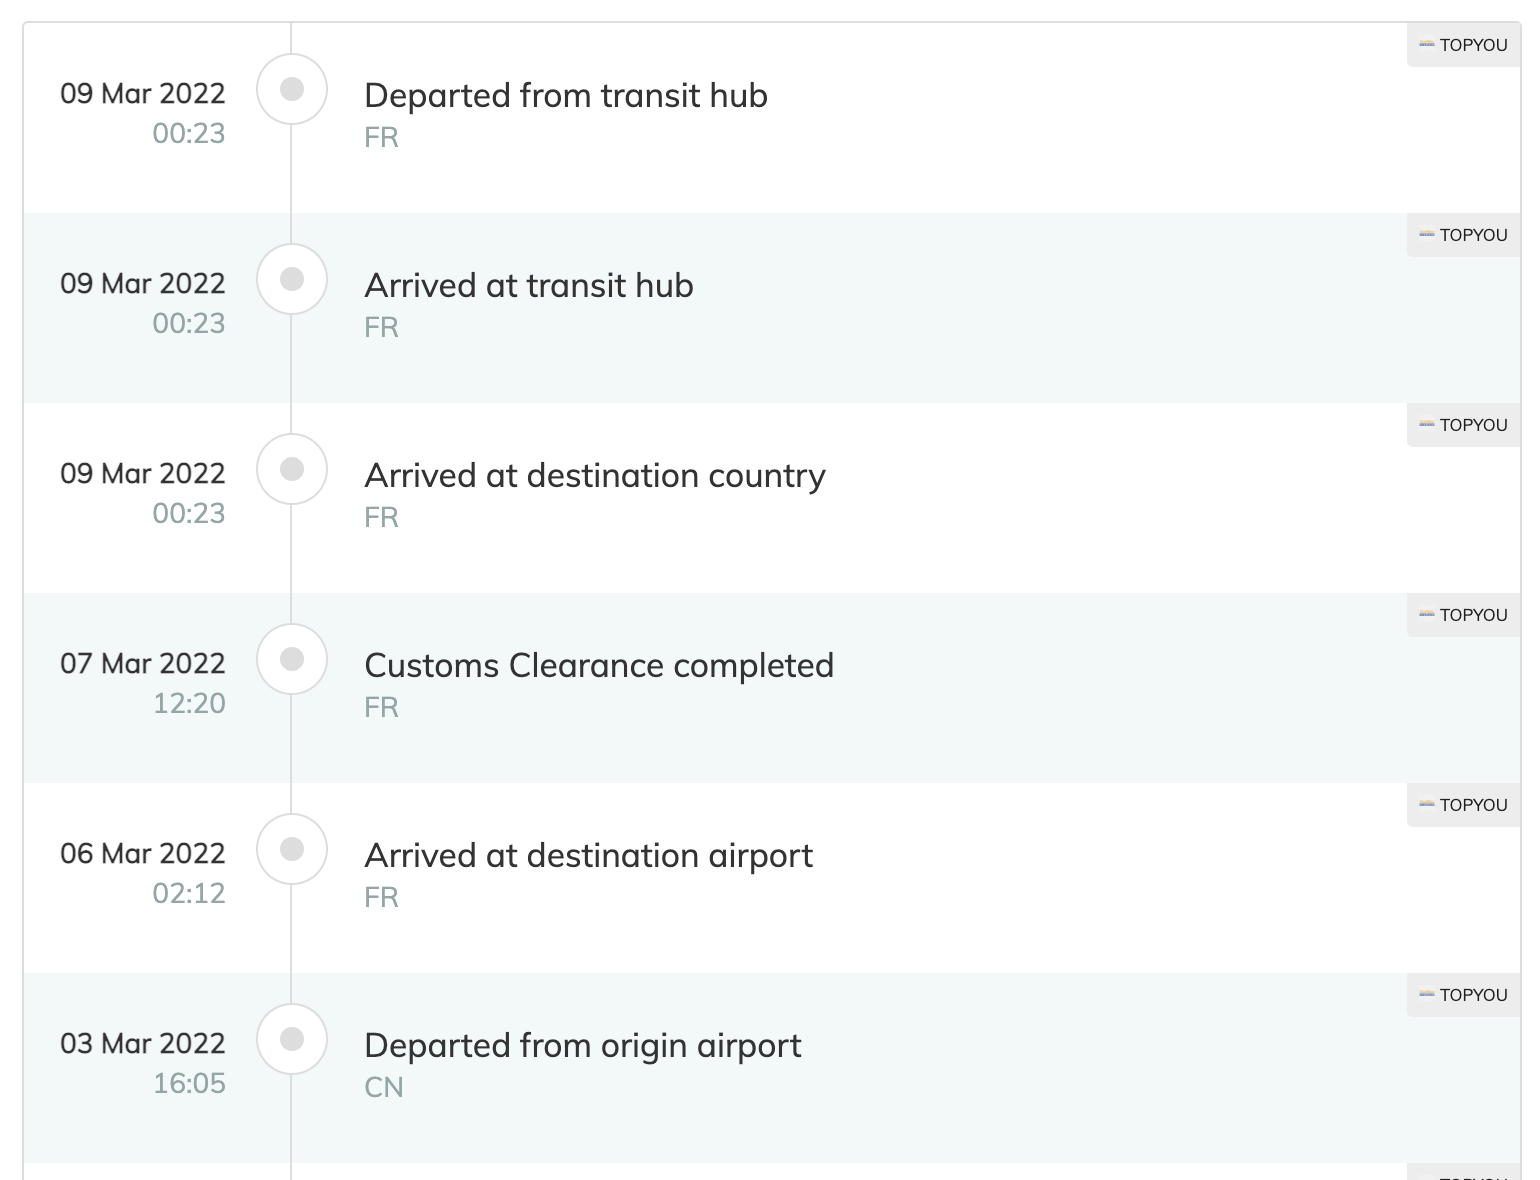
Task: Click the Customs Clearance completed timeline dot
Action: click(x=292, y=660)
